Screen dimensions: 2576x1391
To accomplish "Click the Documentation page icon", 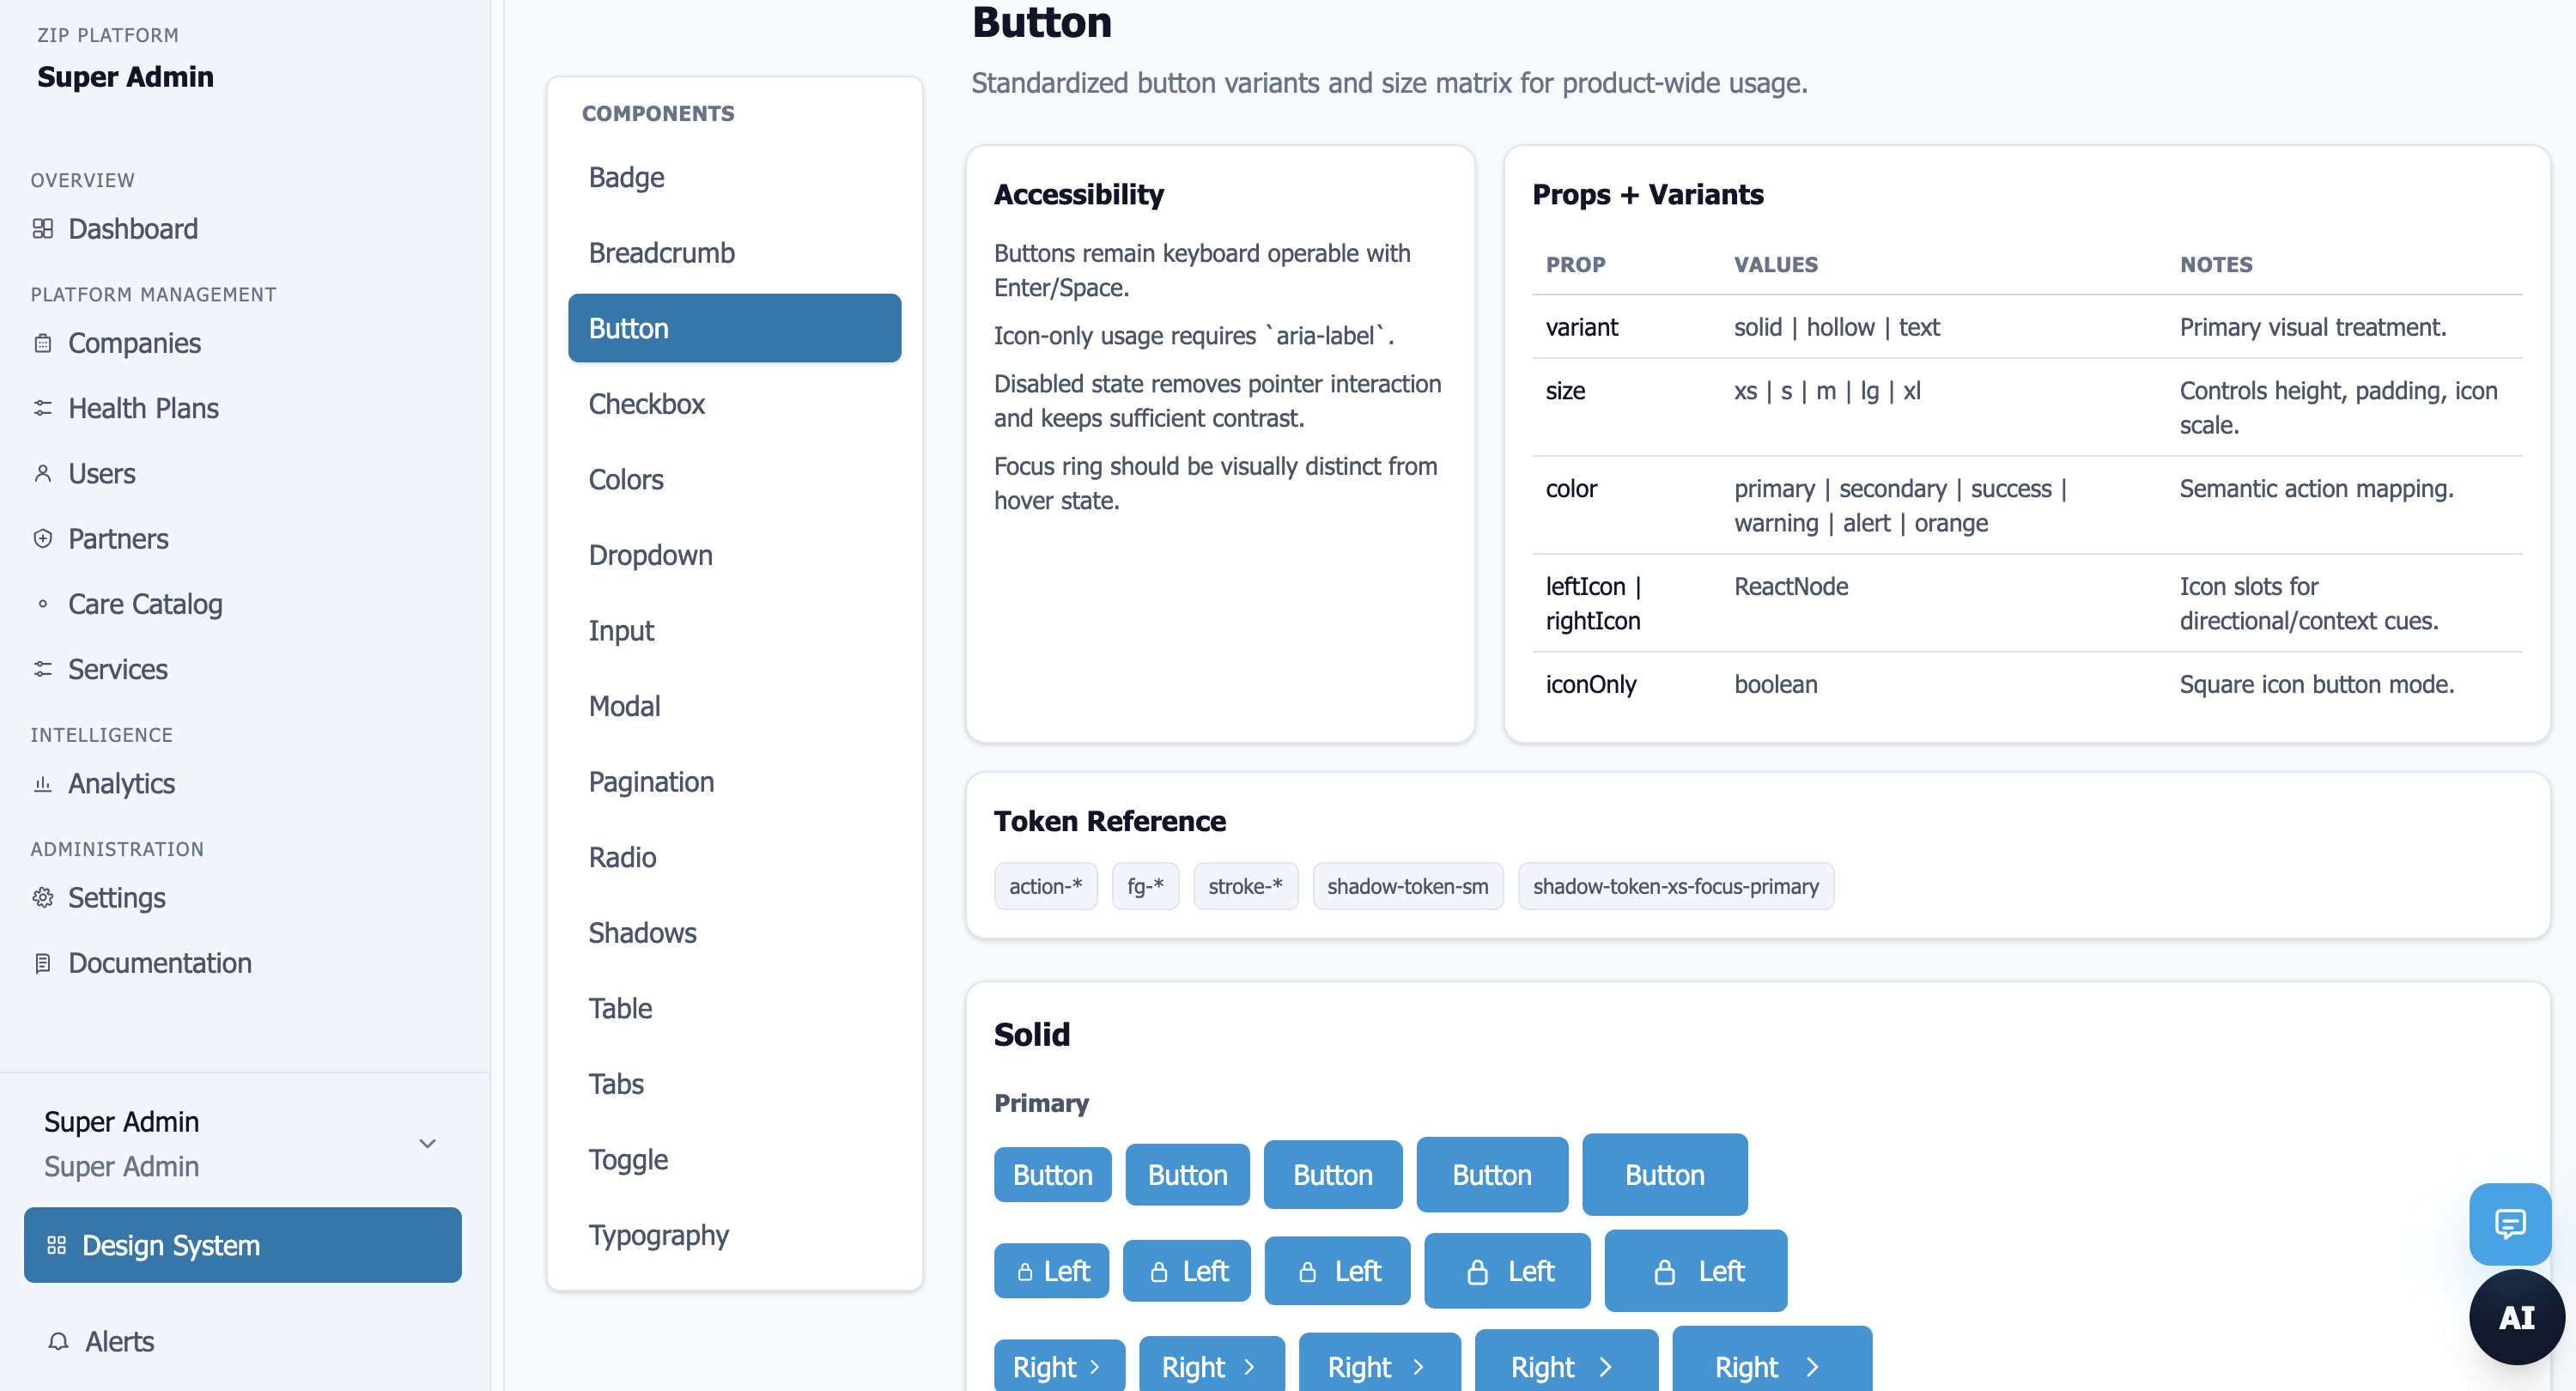I will pyautogui.click(x=42, y=963).
